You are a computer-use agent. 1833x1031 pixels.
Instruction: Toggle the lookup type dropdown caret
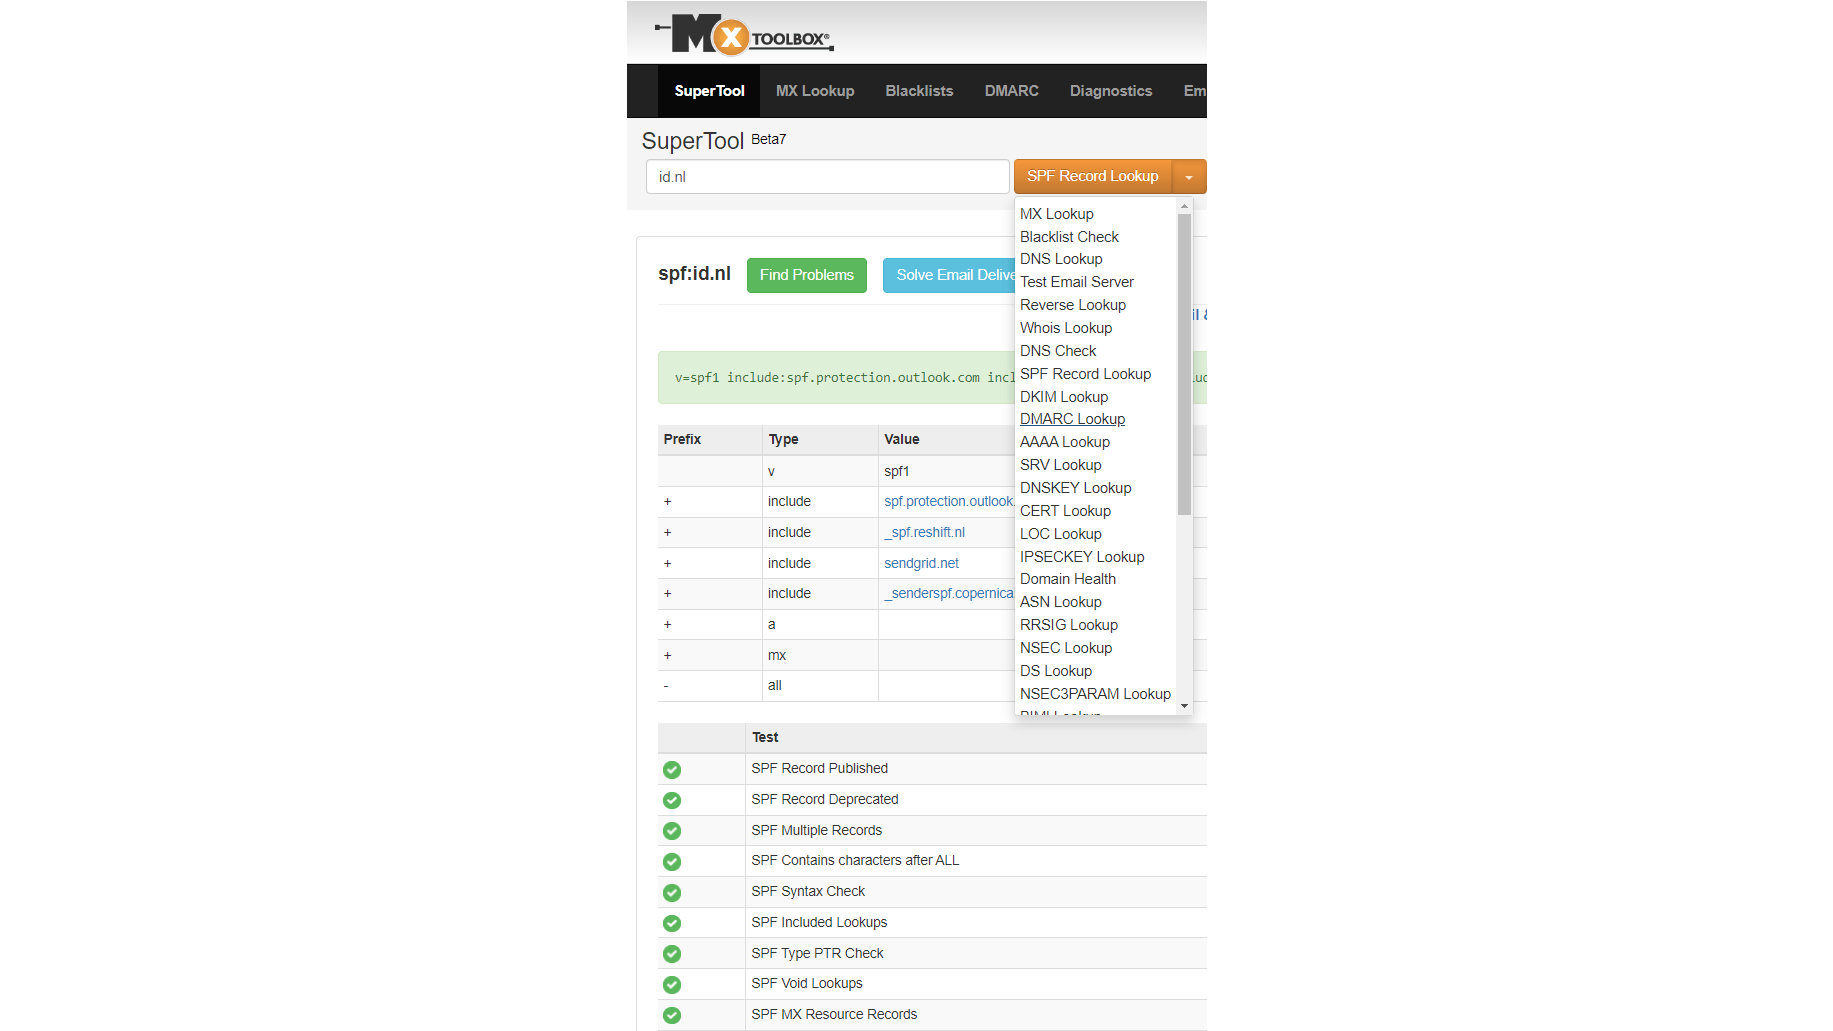pyautogui.click(x=1189, y=177)
